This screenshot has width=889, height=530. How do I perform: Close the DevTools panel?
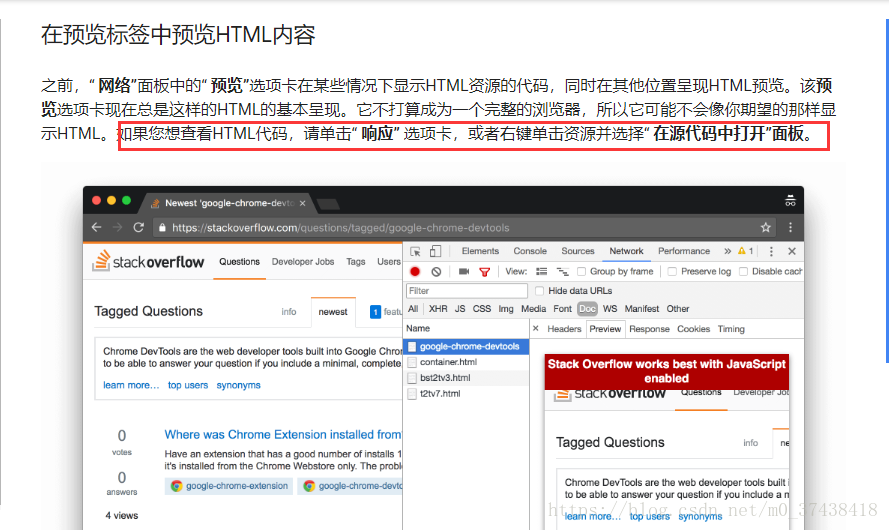pyautogui.click(x=792, y=251)
